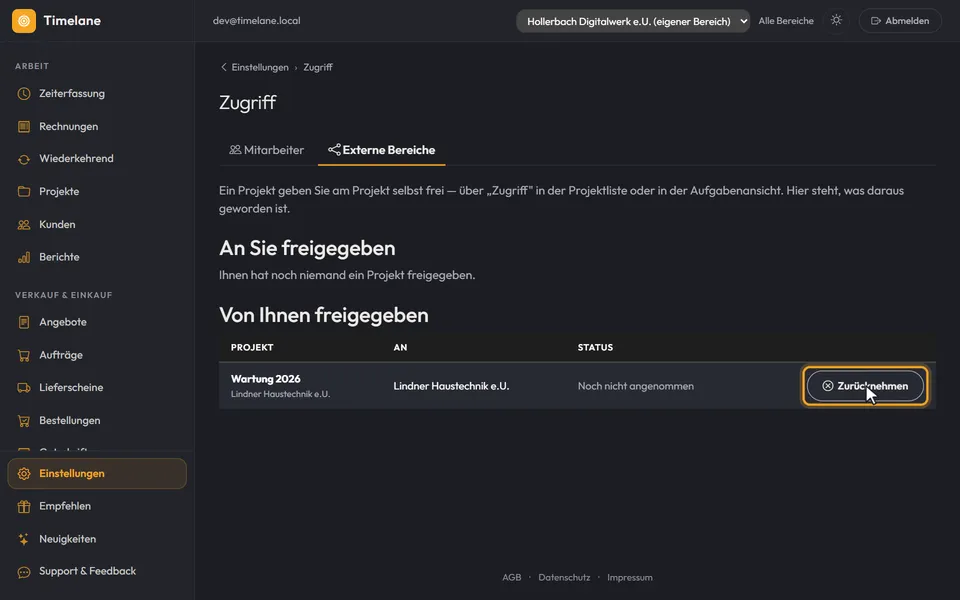Screen dimensions: 960x600
Task: Open the Impressum footer link
Action: click(630, 577)
